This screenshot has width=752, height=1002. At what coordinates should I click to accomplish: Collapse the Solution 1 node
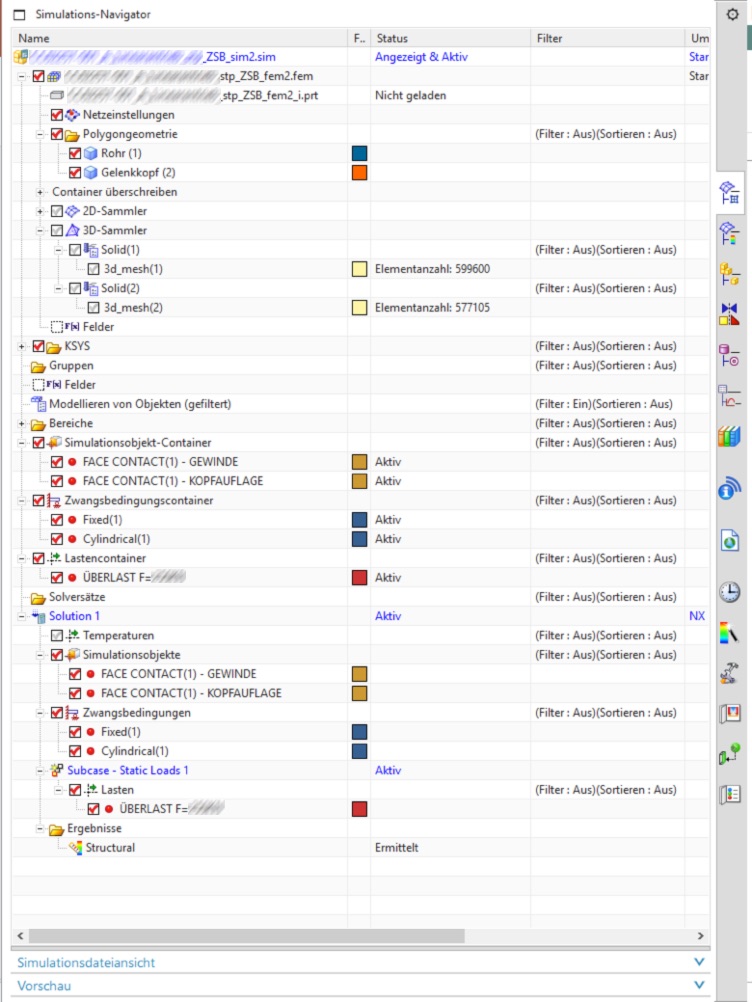click(x=22, y=616)
